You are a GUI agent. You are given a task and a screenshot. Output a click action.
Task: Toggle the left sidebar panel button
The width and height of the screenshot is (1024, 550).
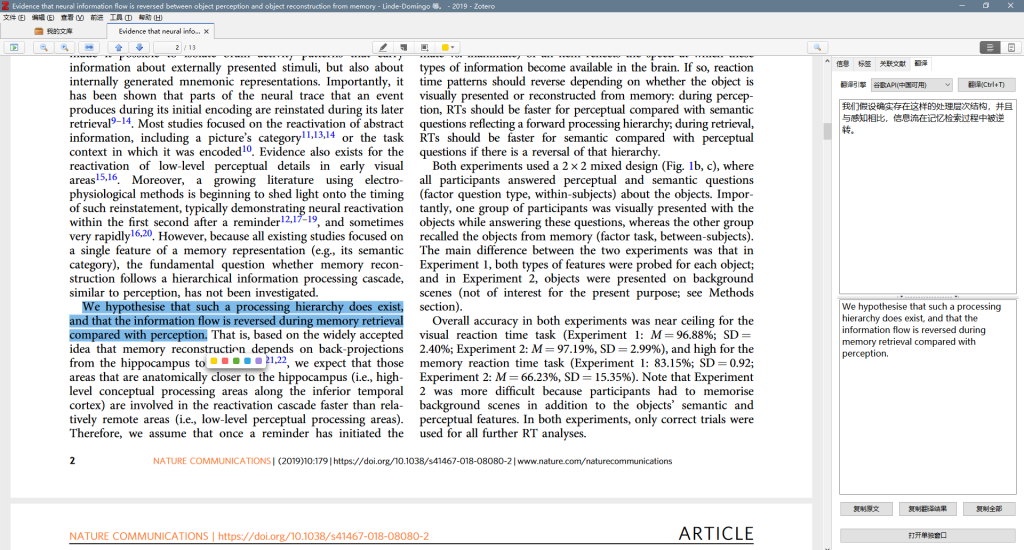point(14,47)
